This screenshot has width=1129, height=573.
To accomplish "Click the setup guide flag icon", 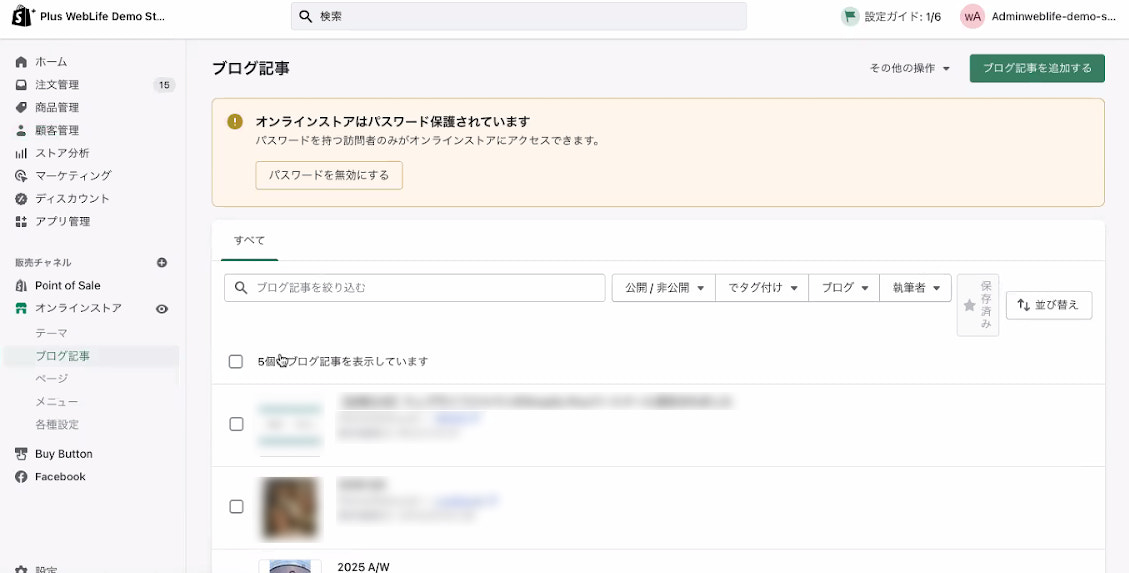I will (x=850, y=17).
